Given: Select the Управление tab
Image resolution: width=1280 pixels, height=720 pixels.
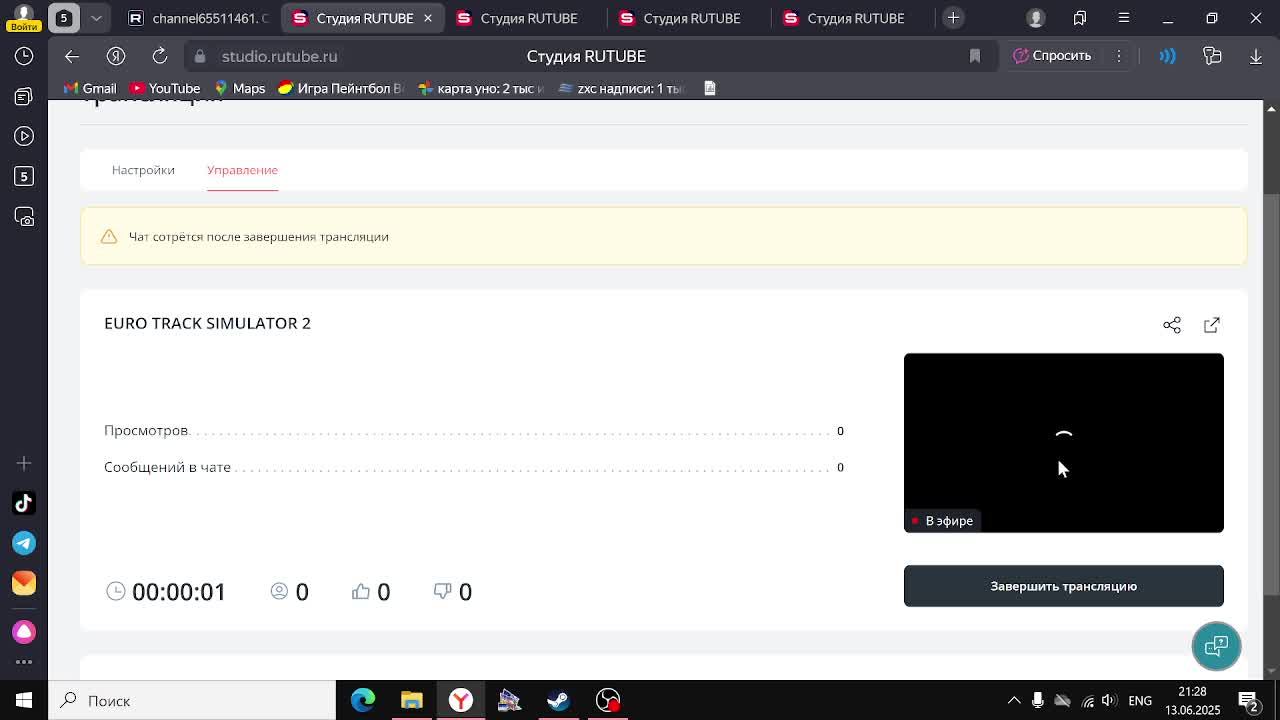Looking at the screenshot, I should pos(242,170).
